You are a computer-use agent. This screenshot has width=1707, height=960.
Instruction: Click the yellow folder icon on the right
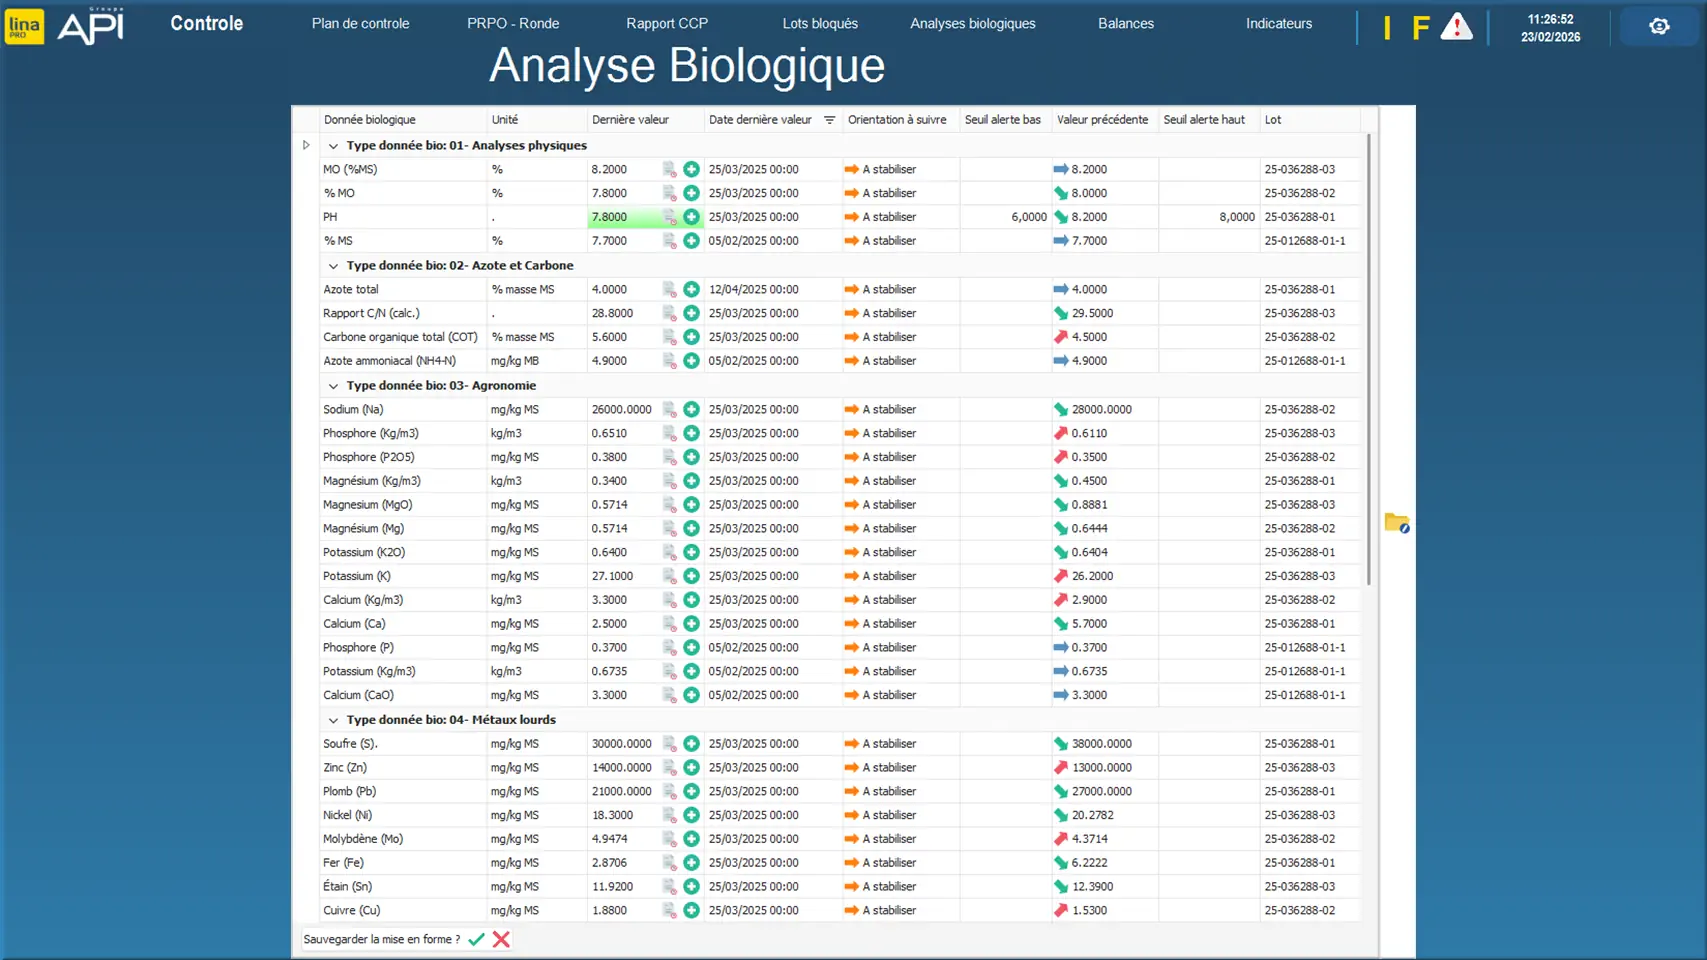(x=1396, y=523)
